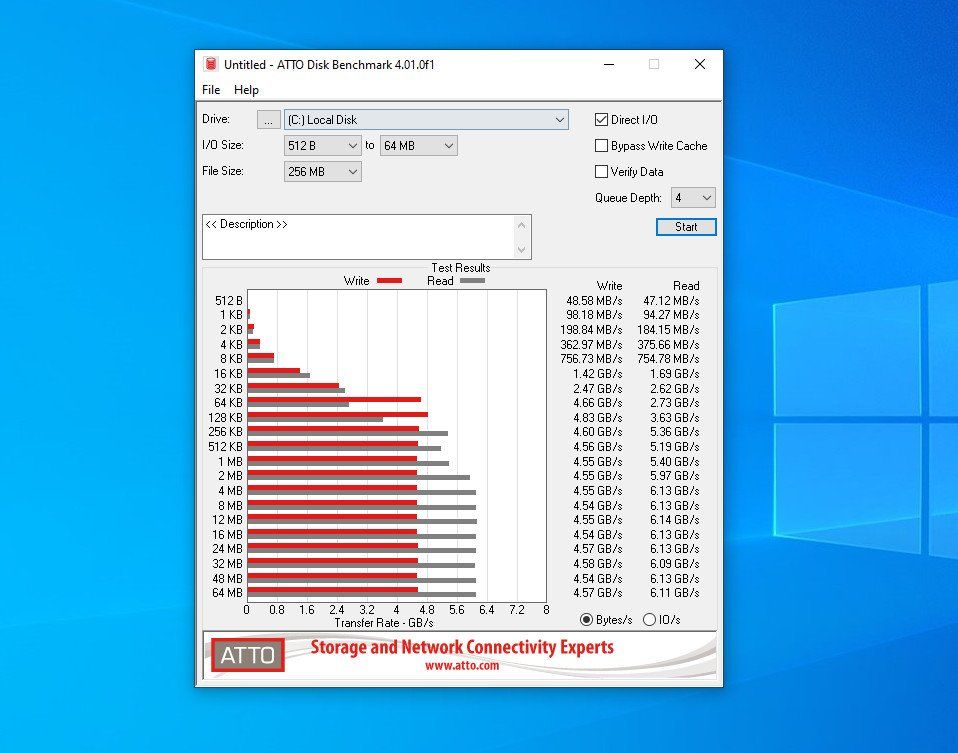Click the Transfer Rate - GB/s axis label
958x753 pixels.
[384, 623]
